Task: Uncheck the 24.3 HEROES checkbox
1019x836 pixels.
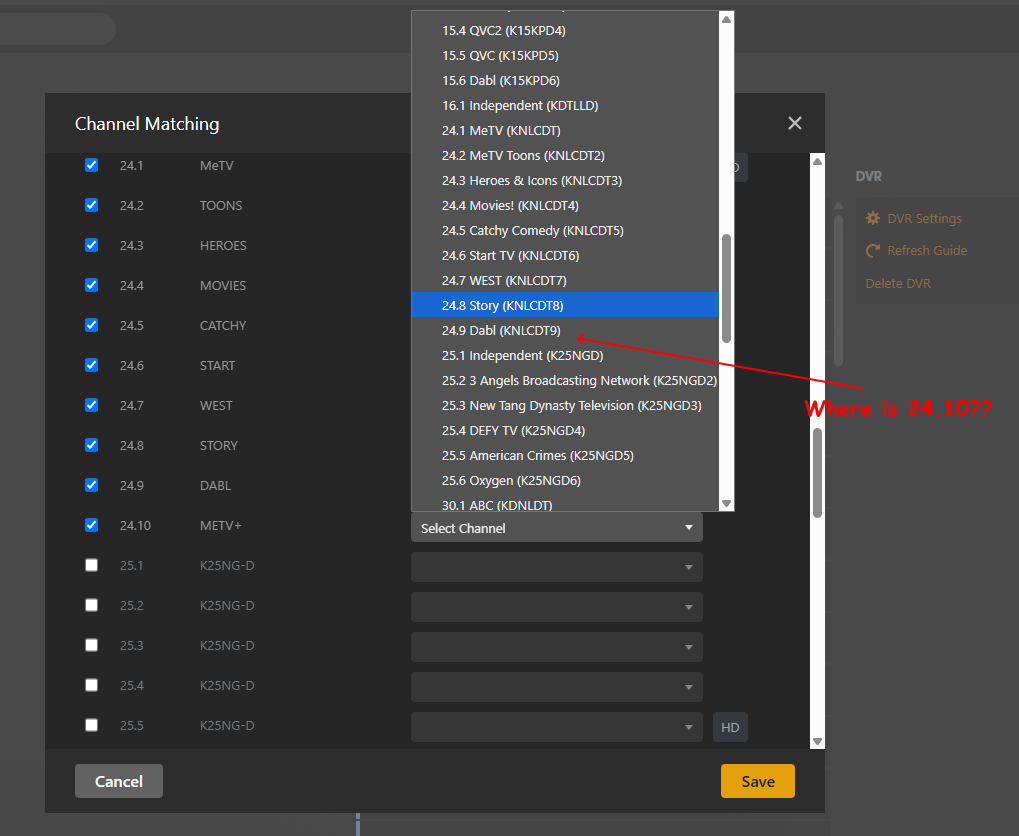Action: 92,245
